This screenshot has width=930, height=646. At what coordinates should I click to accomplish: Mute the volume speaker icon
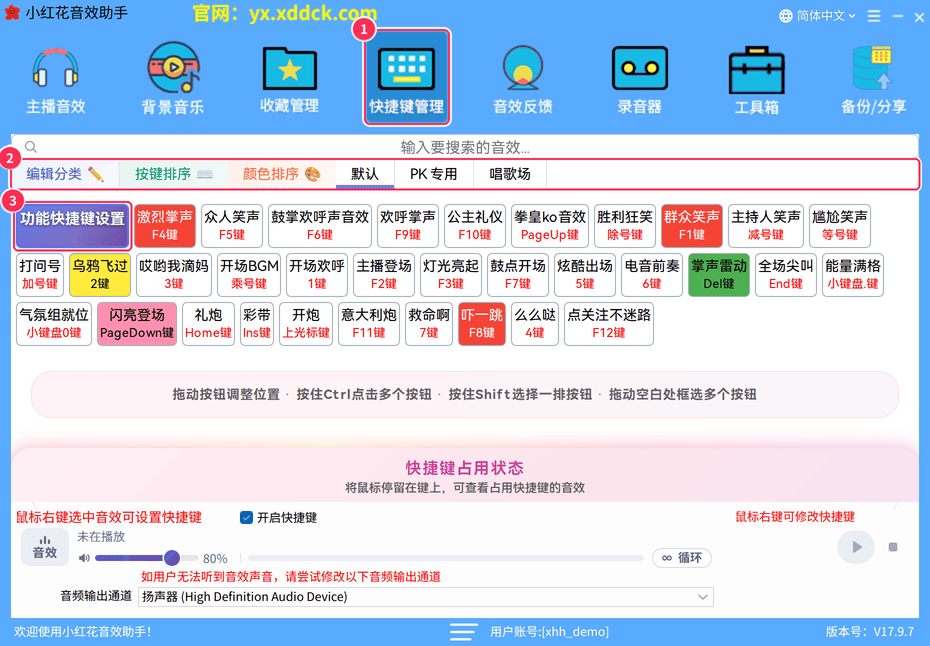point(84,558)
